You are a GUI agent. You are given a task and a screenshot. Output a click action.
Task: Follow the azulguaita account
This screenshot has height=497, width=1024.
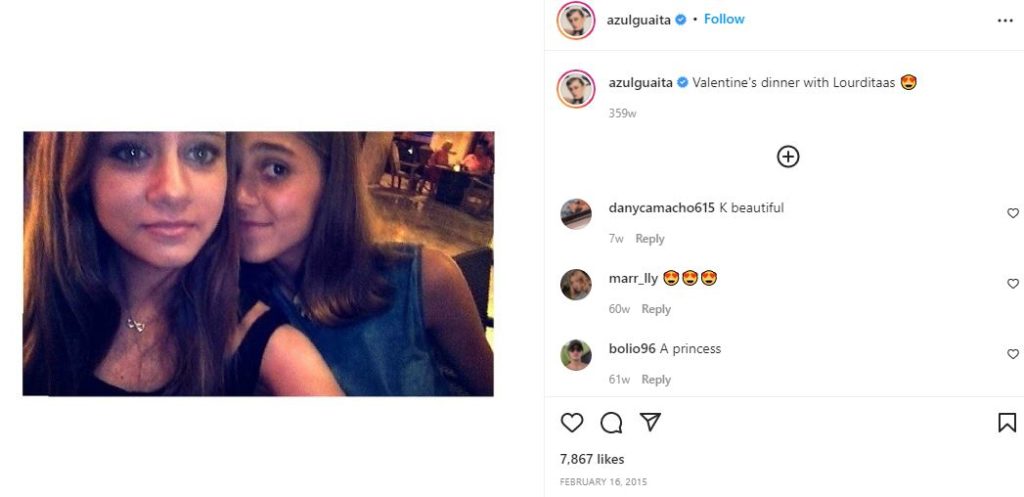click(724, 19)
